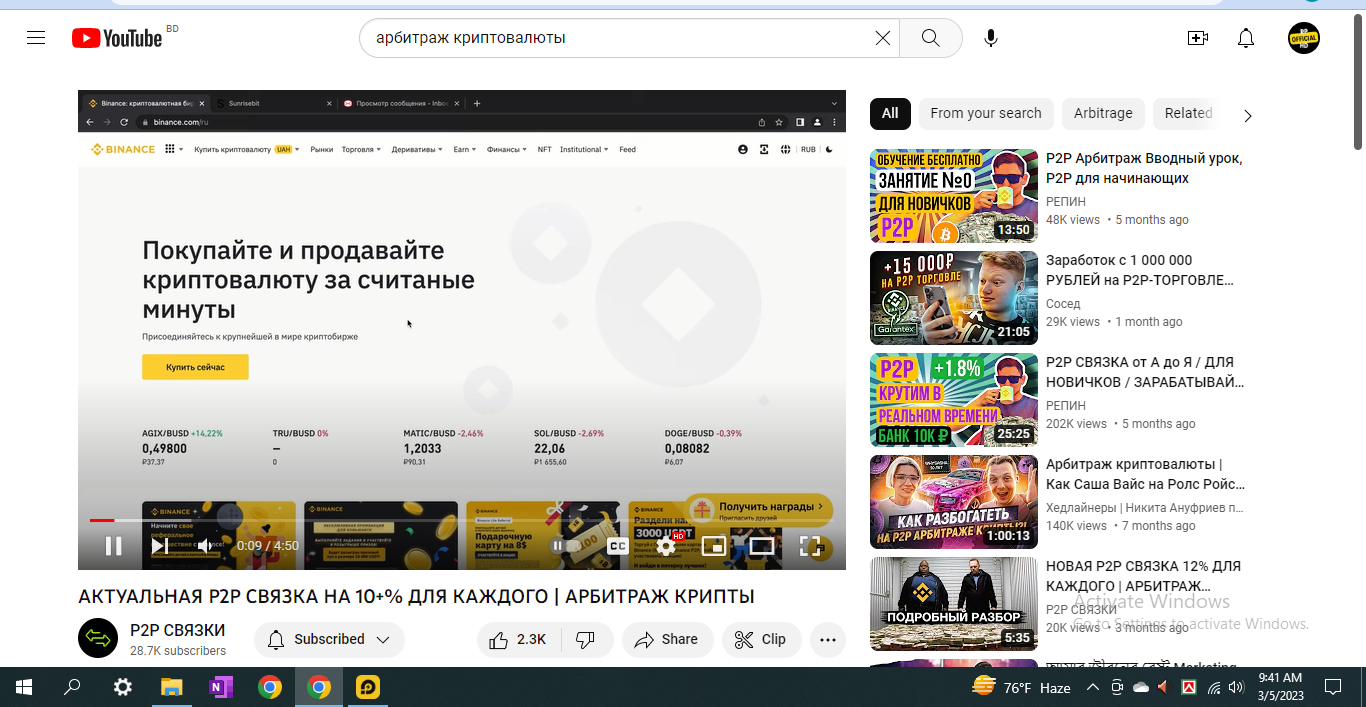Select the Related chip
The image size is (1366, 707).
coord(1188,113)
